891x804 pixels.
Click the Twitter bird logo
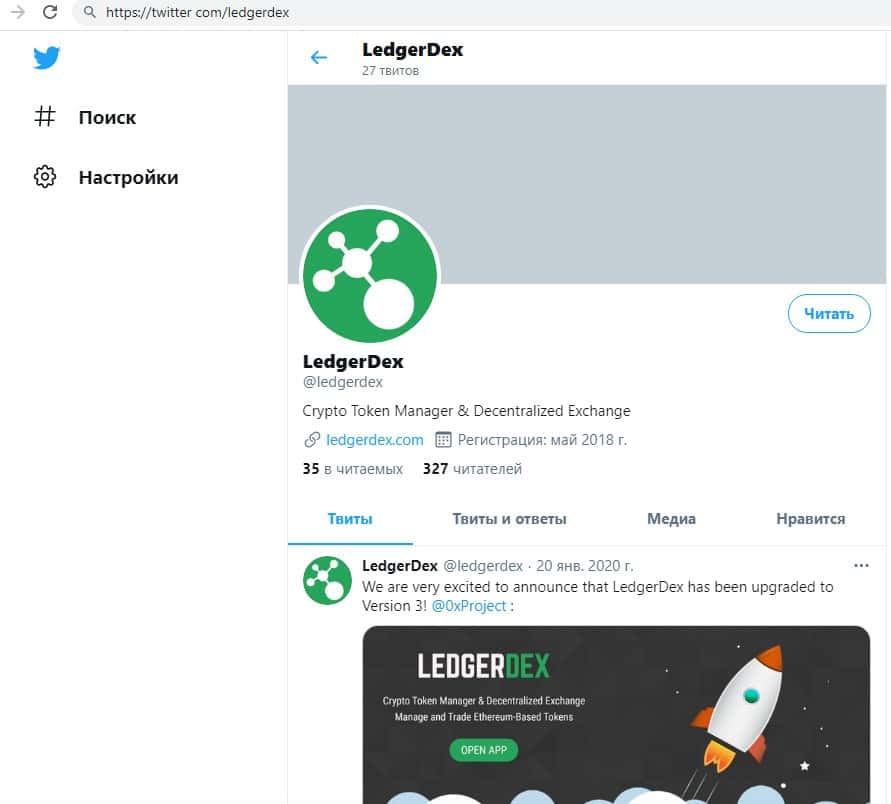pyautogui.click(x=46, y=57)
